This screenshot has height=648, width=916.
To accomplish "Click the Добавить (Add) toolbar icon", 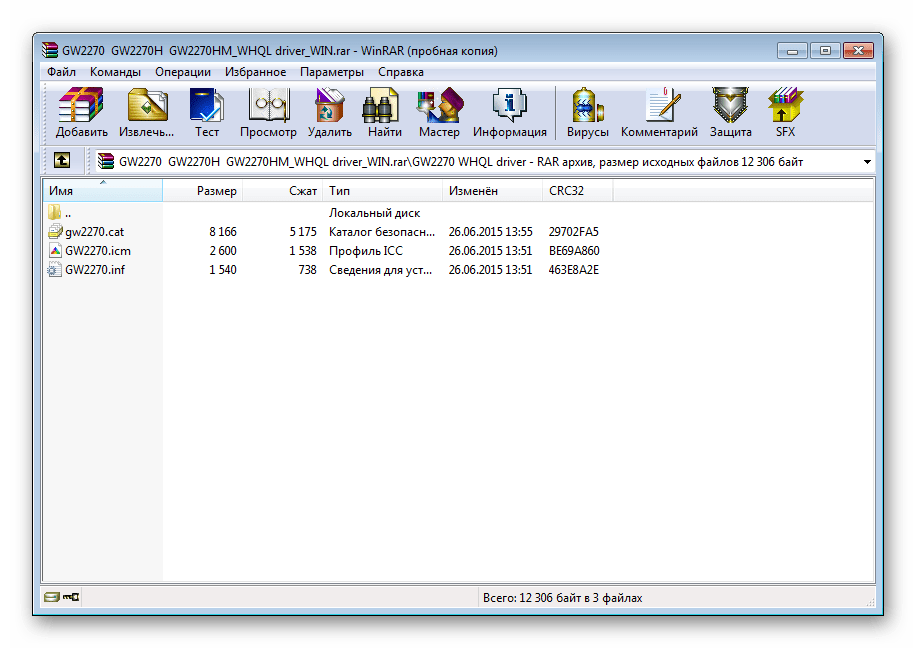I will 81,112.
